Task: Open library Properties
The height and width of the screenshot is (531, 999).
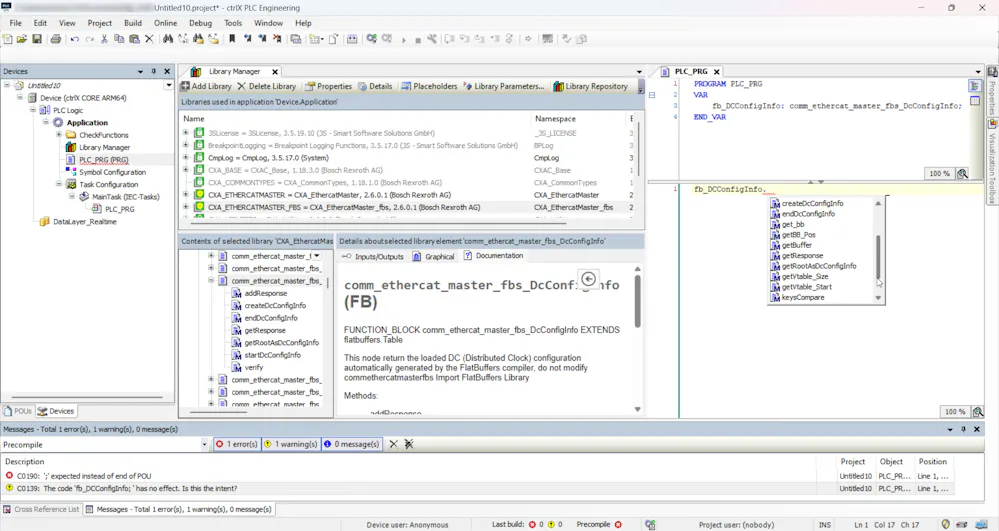Action: coord(329,86)
